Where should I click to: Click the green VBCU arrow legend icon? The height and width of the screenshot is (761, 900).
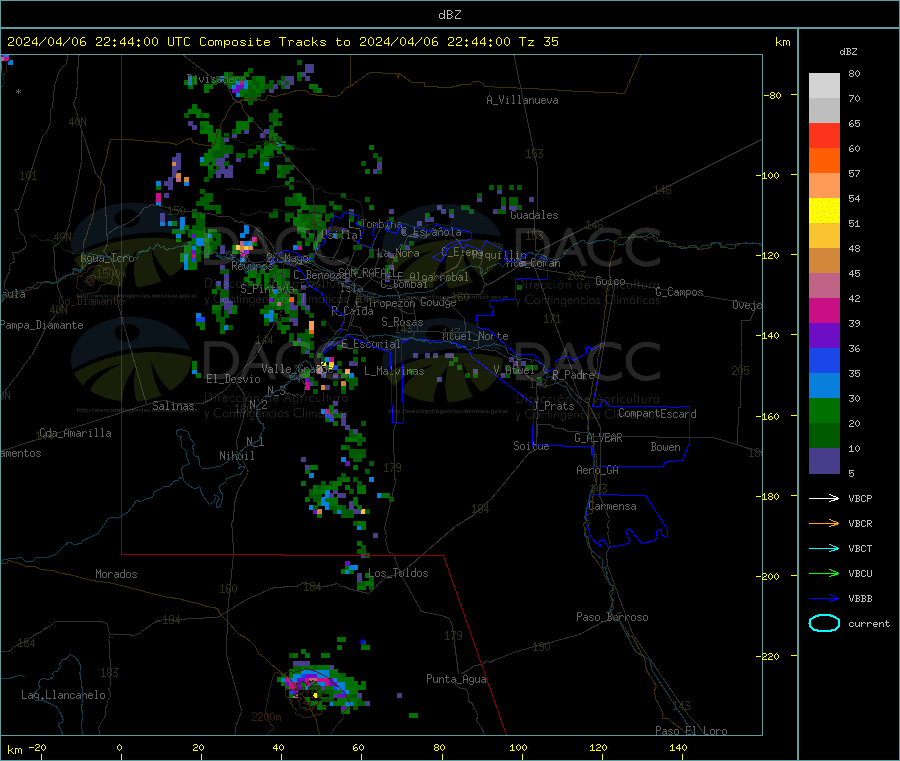[x=824, y=573]
